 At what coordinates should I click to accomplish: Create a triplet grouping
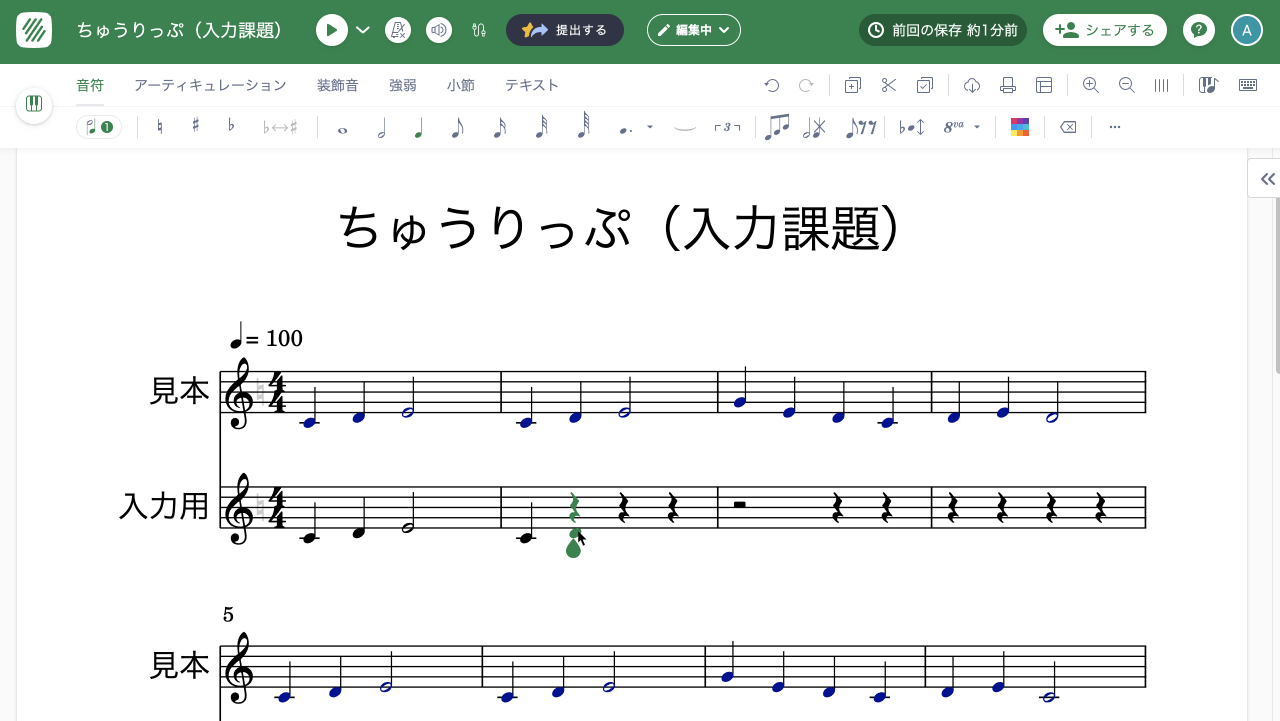pos(728,127)
